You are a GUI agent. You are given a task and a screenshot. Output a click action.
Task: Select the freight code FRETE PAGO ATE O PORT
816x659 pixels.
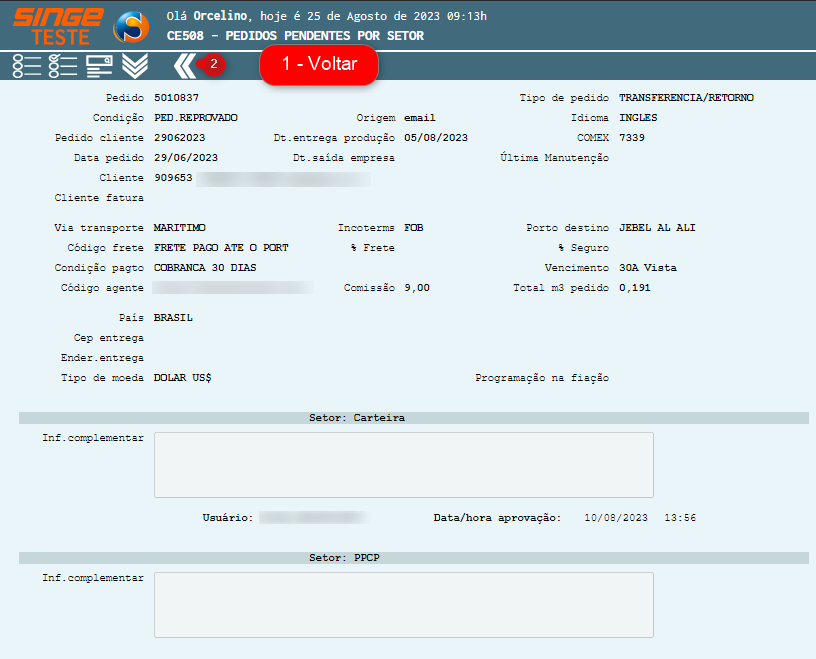[221, 248]
